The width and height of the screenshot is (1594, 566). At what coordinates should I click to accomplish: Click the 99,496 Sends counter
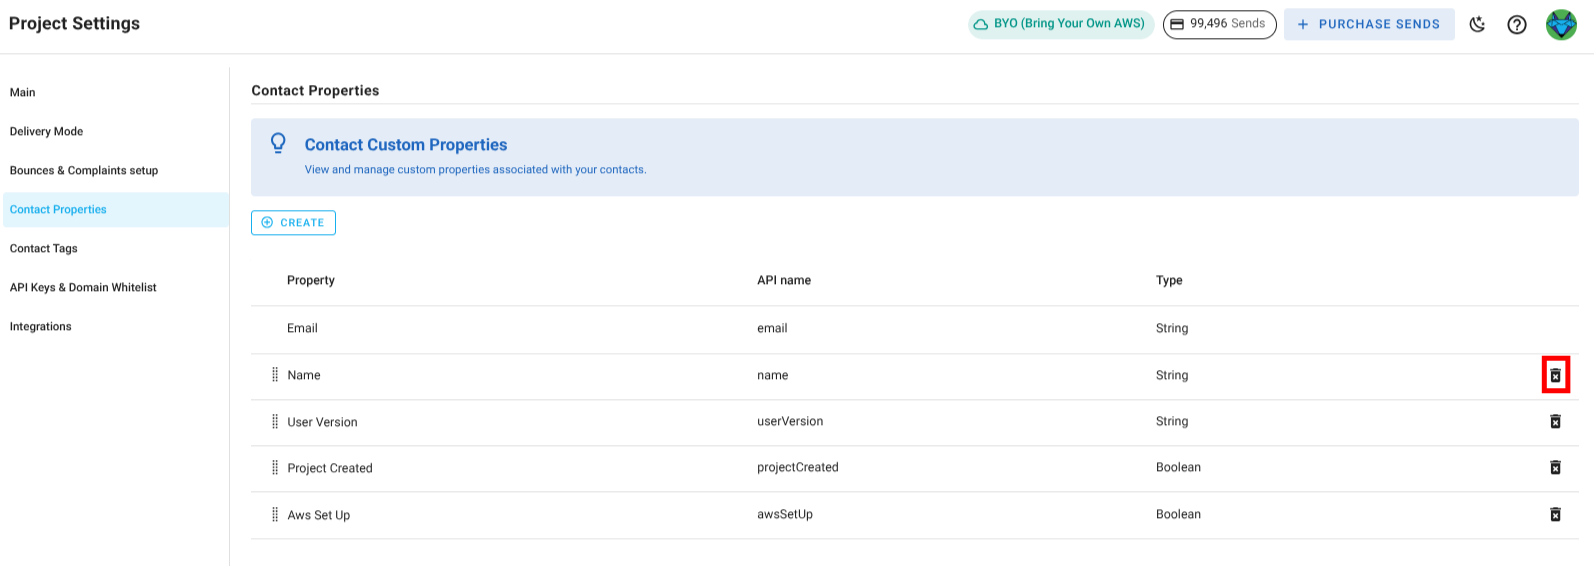pos(1219,24)
